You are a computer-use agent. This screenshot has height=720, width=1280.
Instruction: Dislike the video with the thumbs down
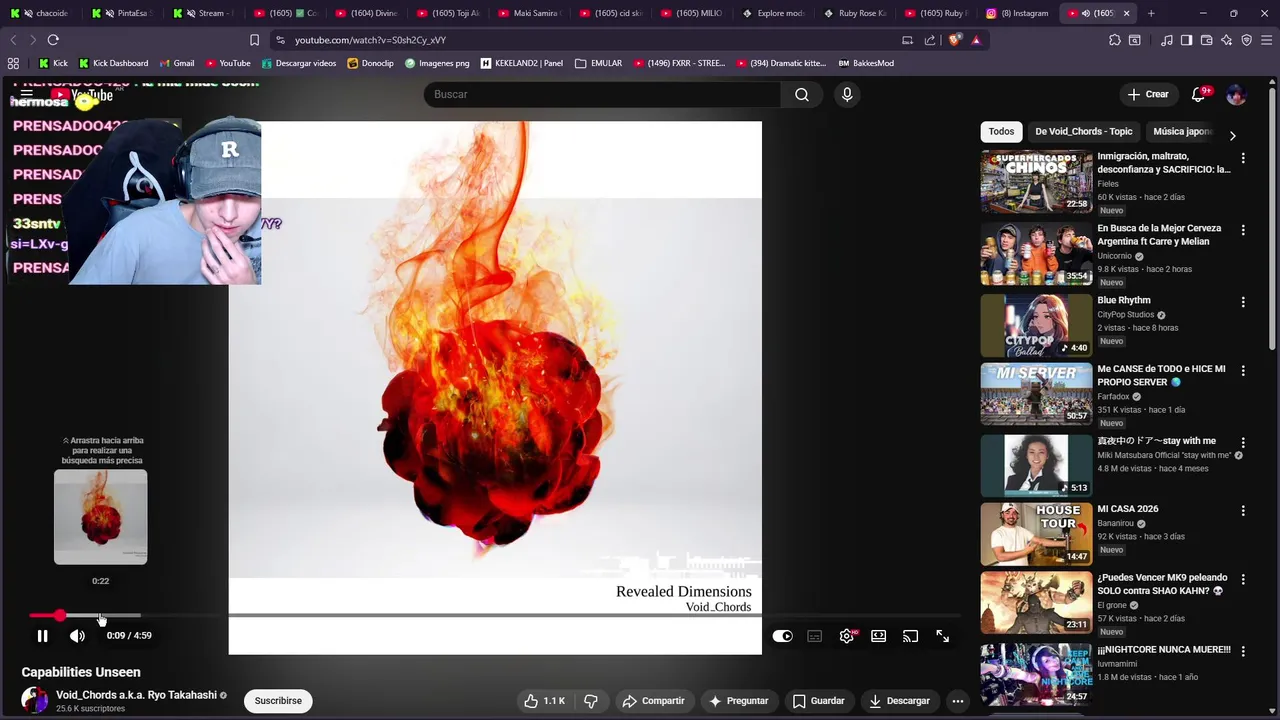tap(591, 701)
